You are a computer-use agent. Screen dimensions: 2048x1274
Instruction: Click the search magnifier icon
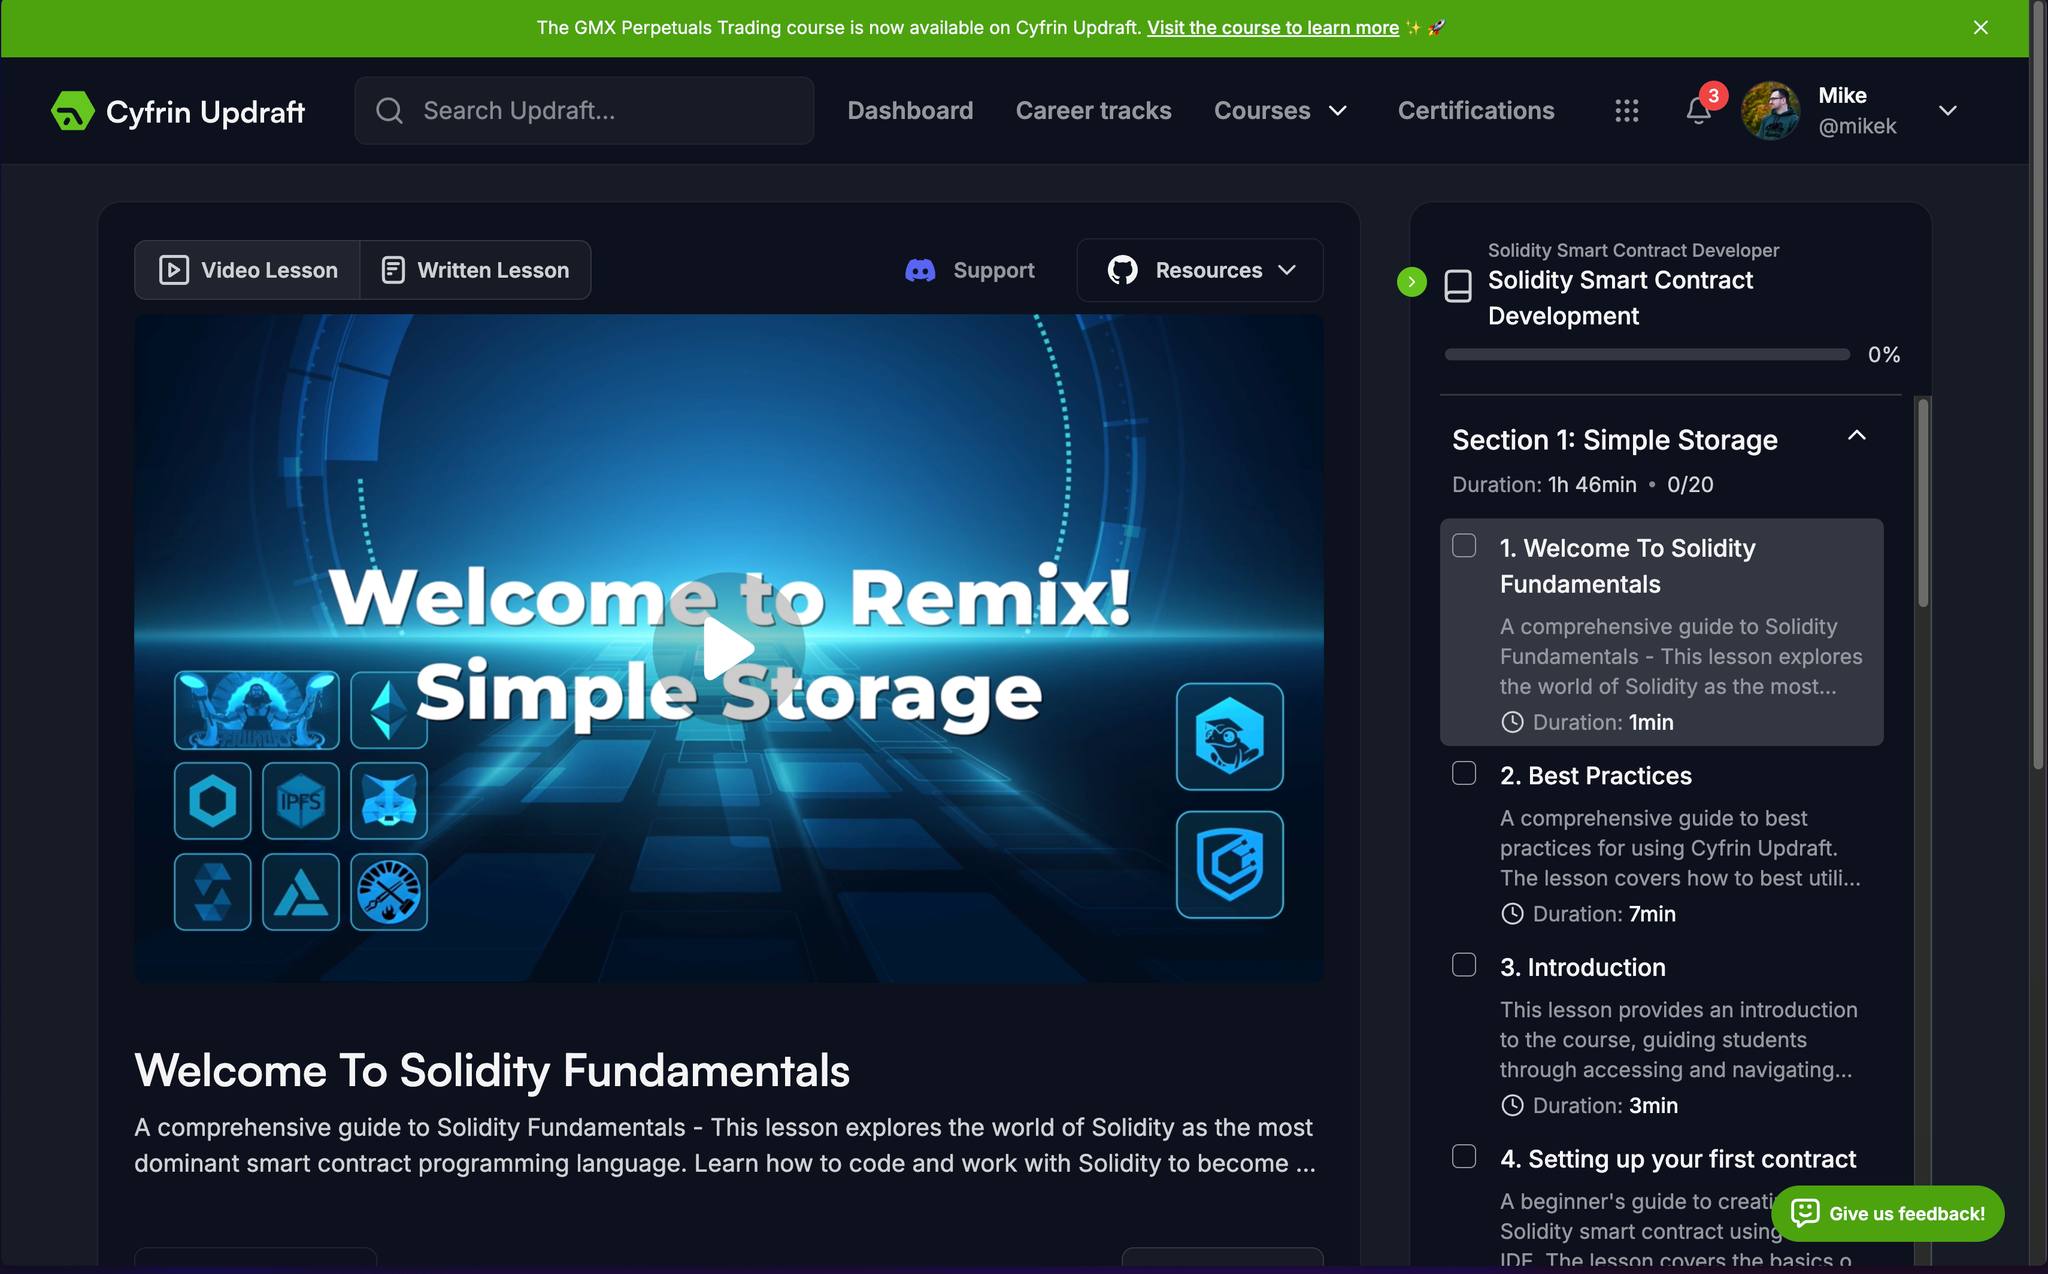(389, 111)
